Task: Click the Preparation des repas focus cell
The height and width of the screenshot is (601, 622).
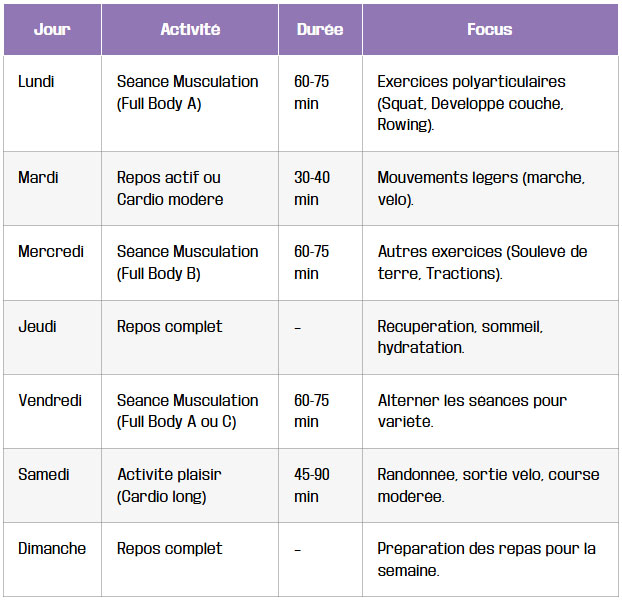Action: tap(486, 559)
